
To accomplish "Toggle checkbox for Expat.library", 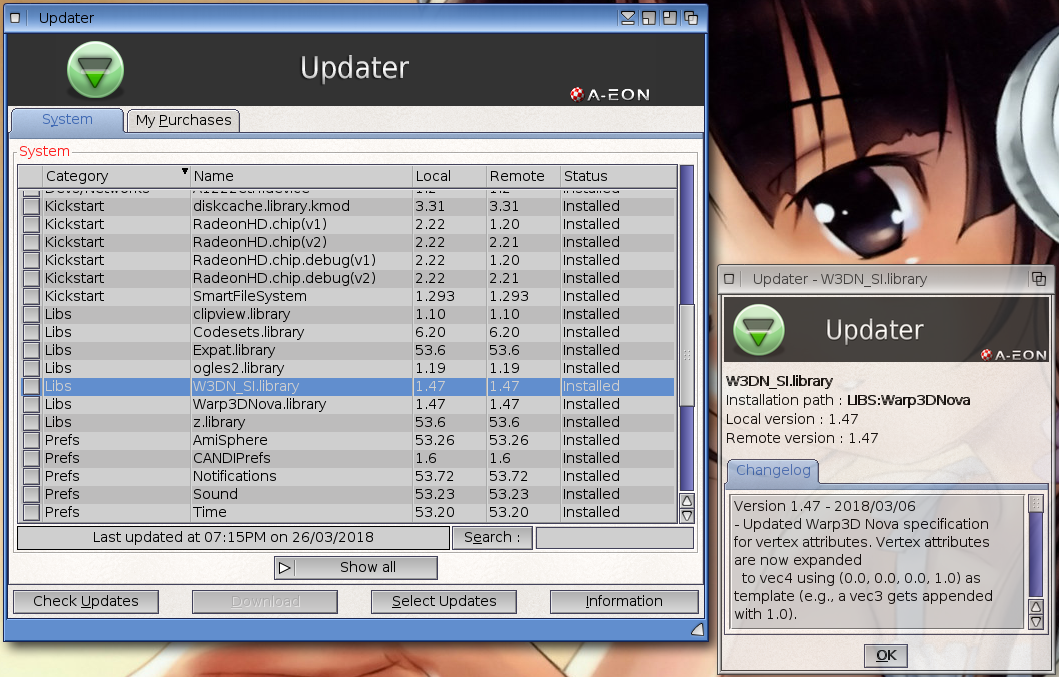I will [31, 350].
